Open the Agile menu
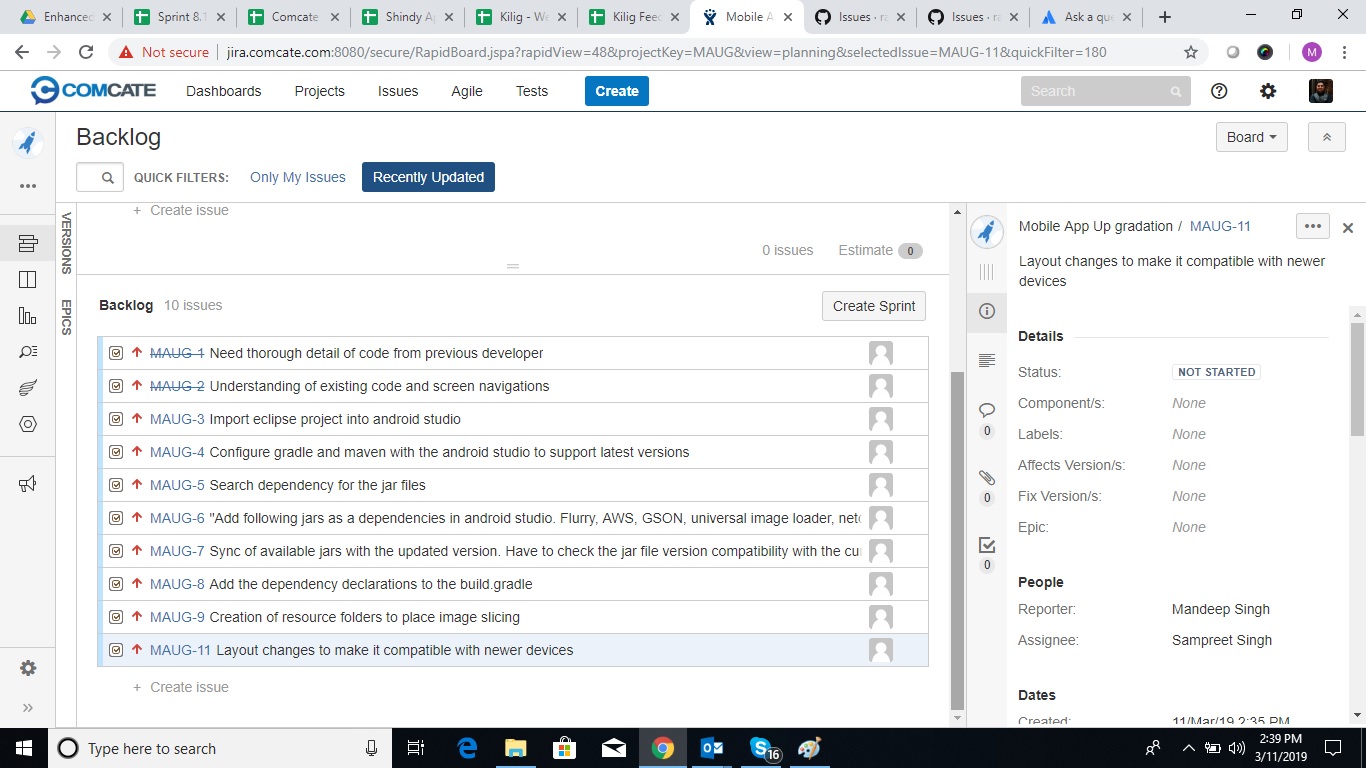The image size is (1366, 768). pos(467,91)
